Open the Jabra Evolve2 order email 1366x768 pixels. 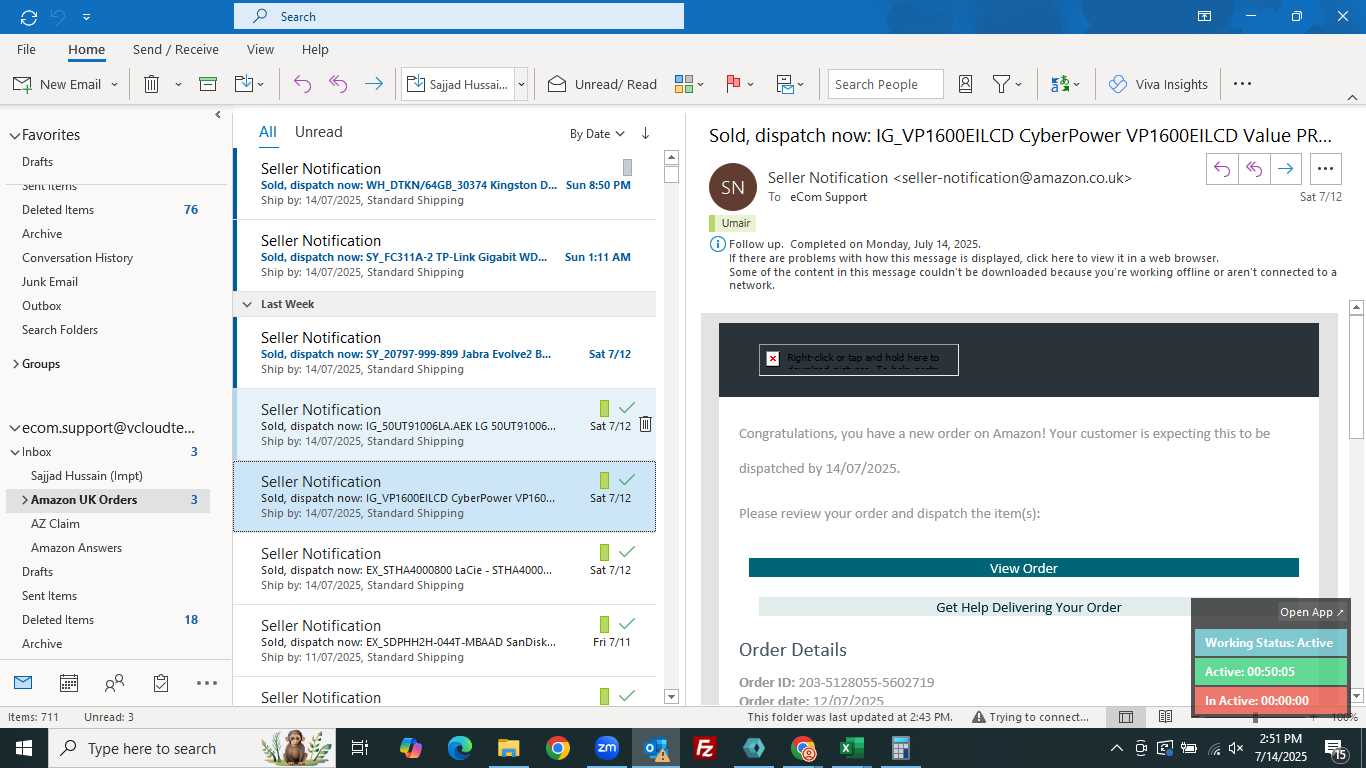click(x=445, y=353)
